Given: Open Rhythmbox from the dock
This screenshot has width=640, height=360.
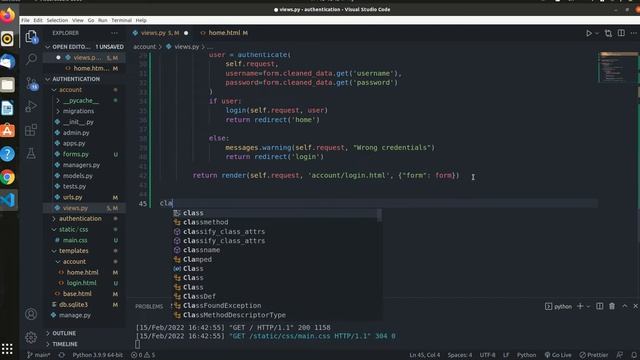Looking at the screenshot, I should 8,39.
